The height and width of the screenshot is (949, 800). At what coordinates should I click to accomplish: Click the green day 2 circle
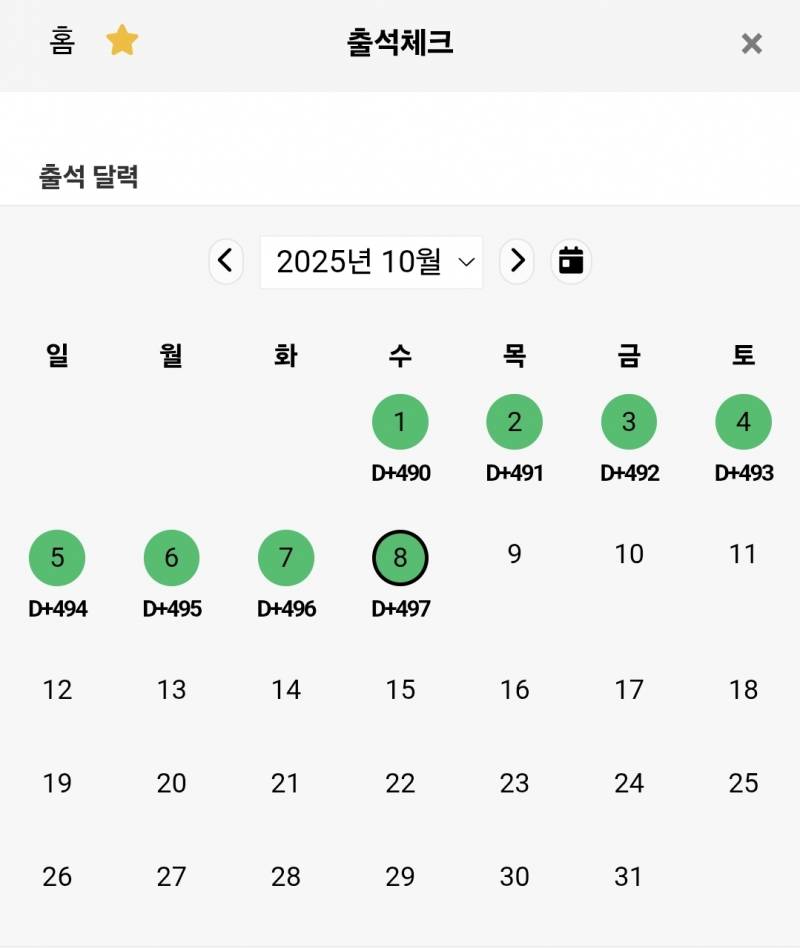pos(514,422)
